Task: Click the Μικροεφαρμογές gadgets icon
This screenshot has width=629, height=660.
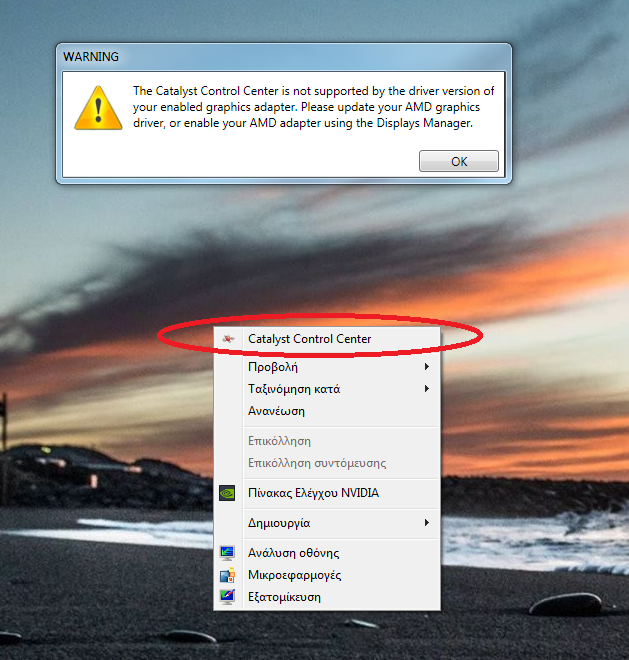Action: click(227, 575)
